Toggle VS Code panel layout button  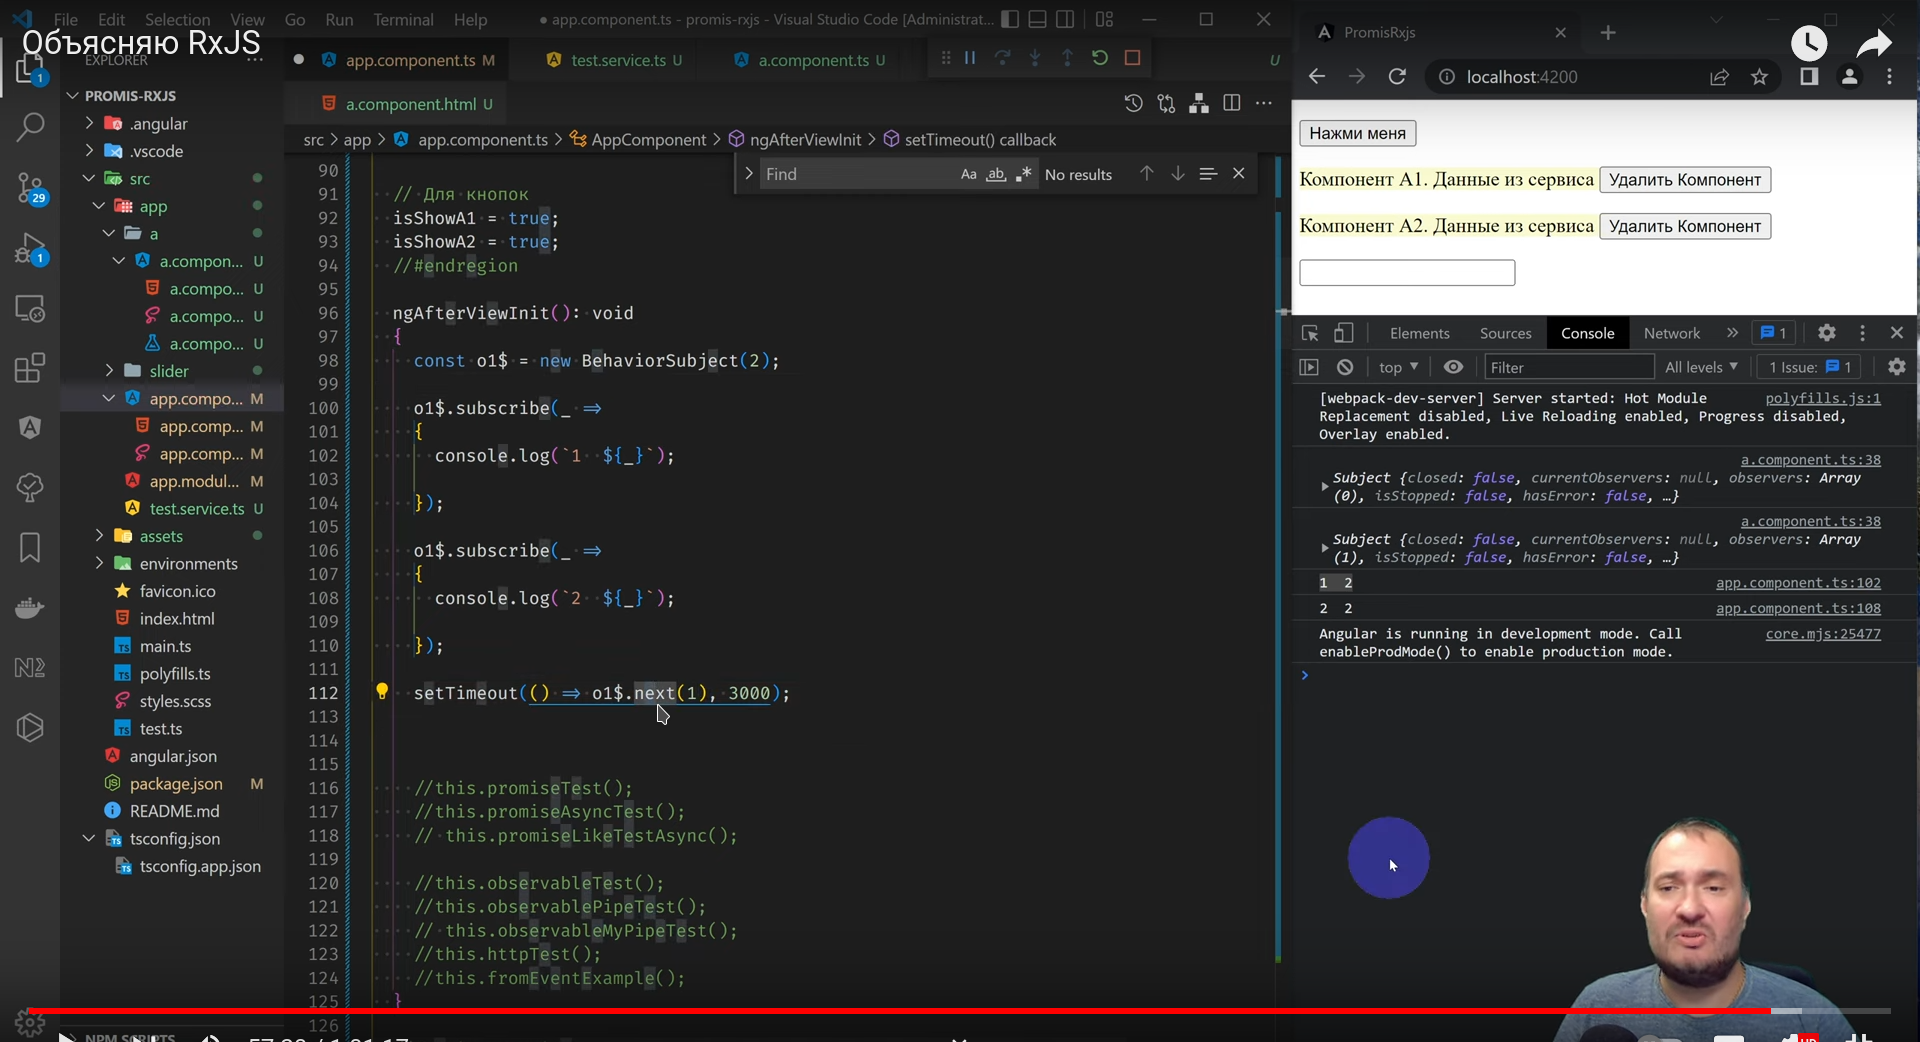tap(1038, 19)
